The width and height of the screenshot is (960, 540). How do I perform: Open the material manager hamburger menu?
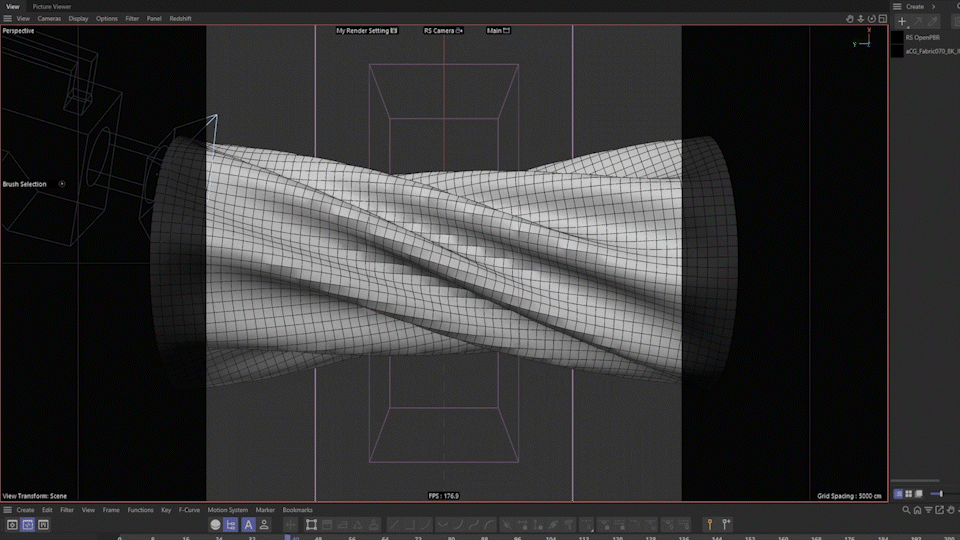pyautogui.click(x=897, y=7)
